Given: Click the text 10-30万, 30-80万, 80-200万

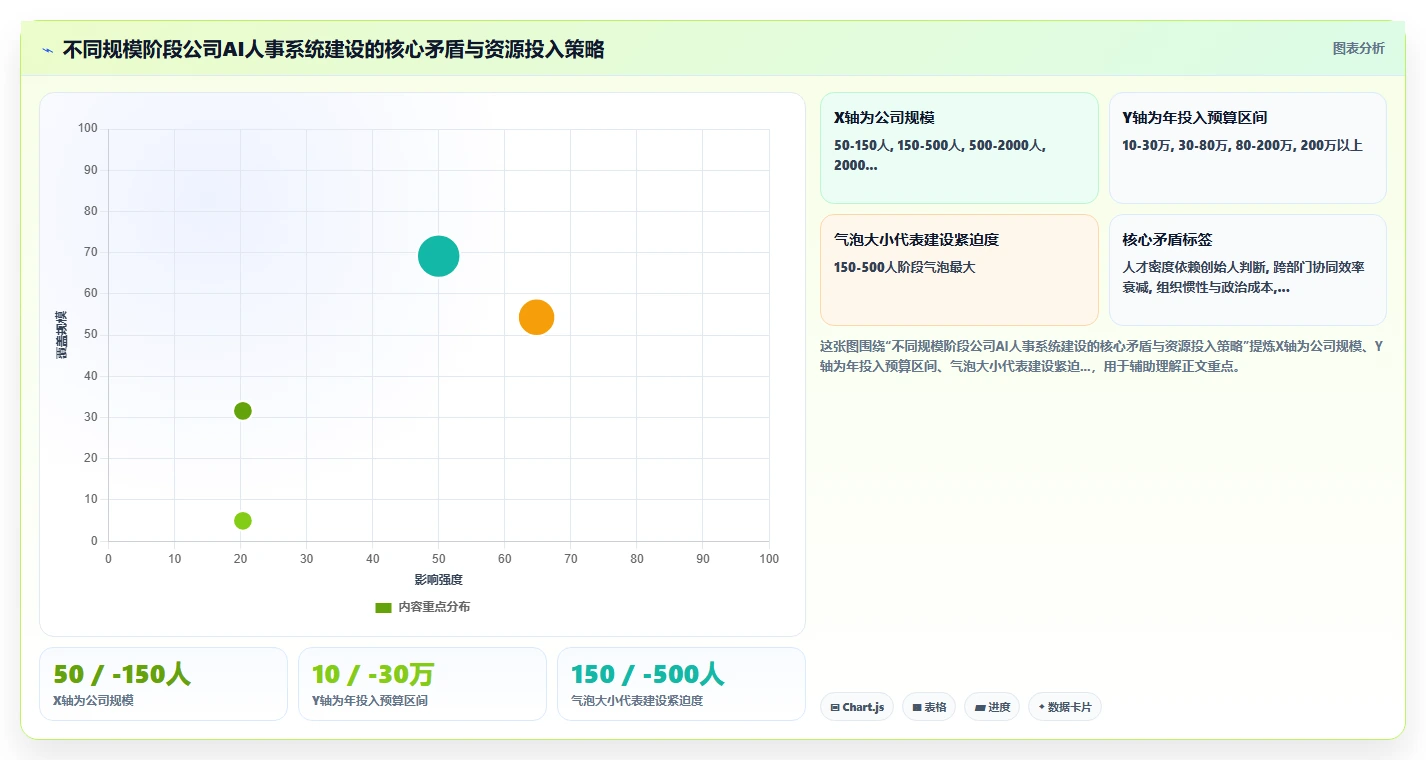Looking at the screenshot, I should (x=1242, y=145).
